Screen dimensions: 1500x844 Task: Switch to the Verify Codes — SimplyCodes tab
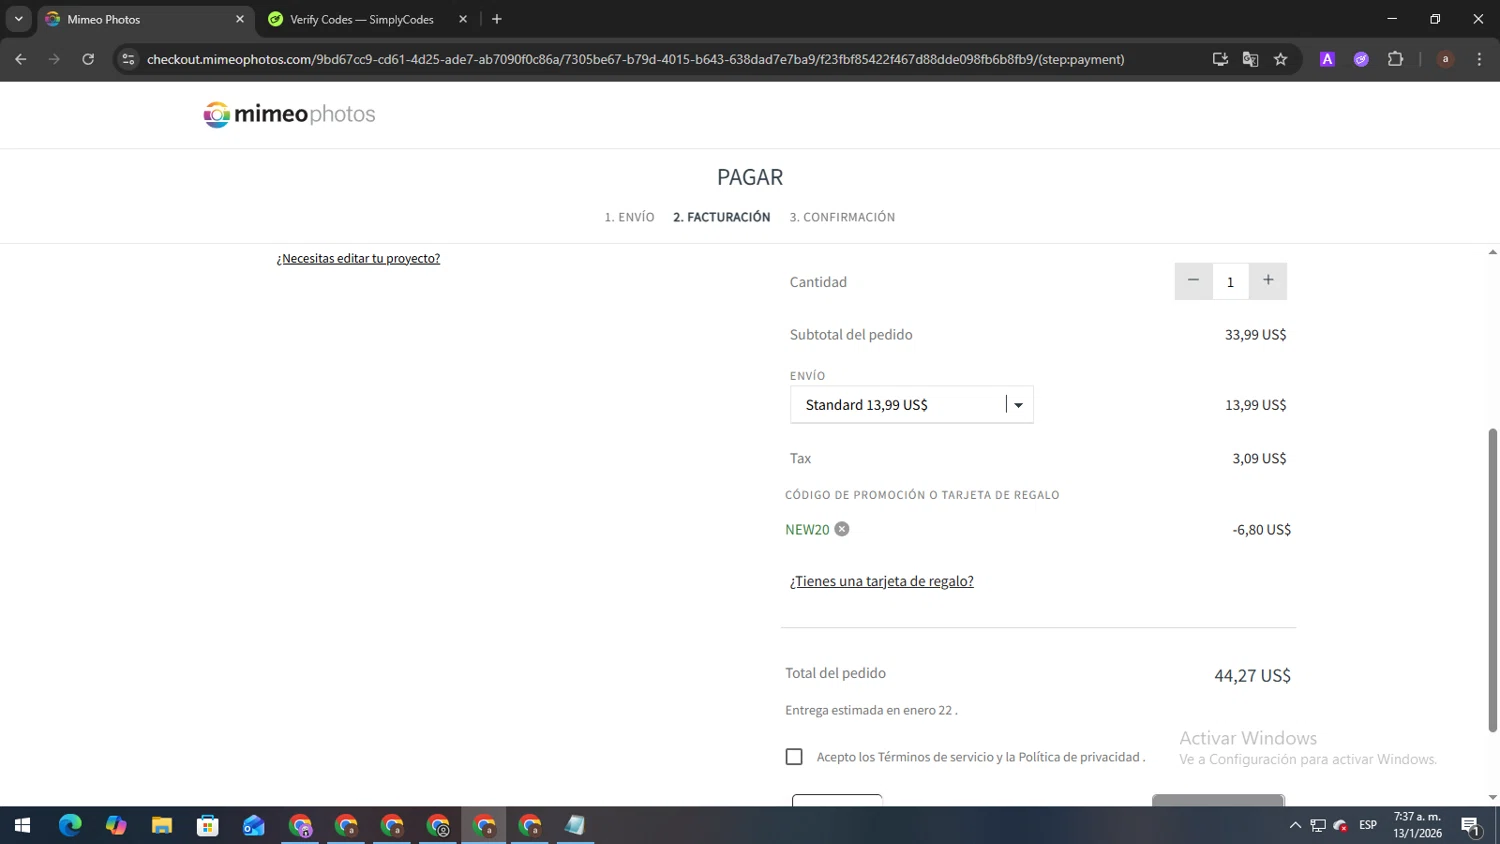(x=361, y=19)
